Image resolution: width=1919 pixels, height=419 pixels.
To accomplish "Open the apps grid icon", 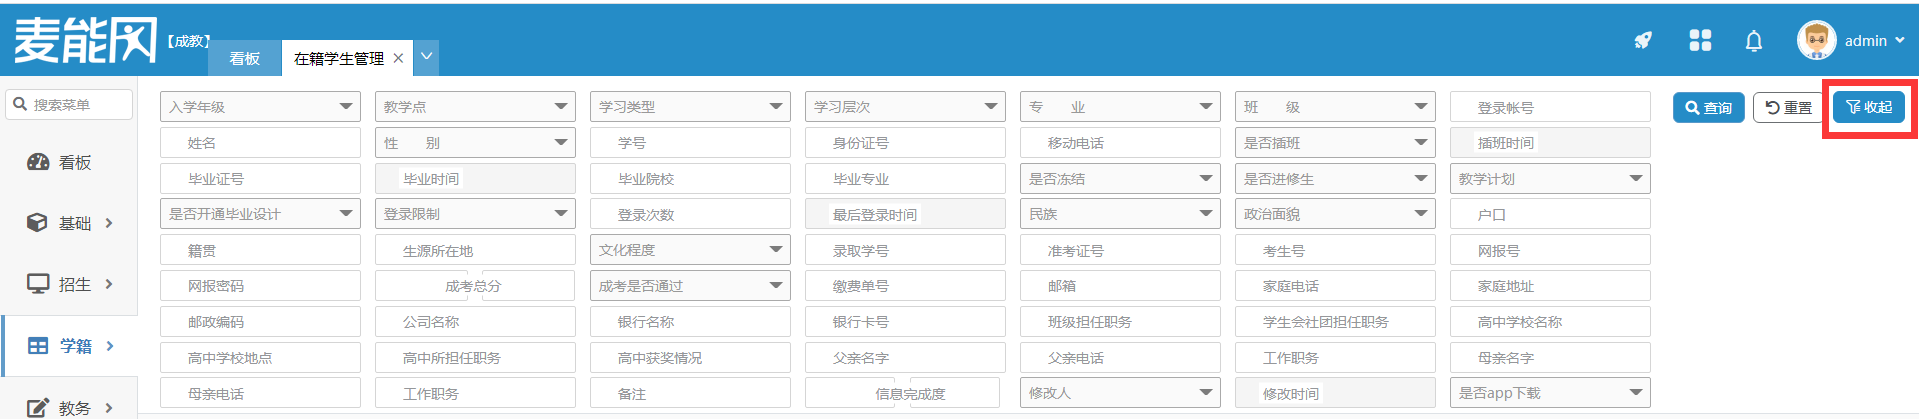I will (x=1700, y=41).
